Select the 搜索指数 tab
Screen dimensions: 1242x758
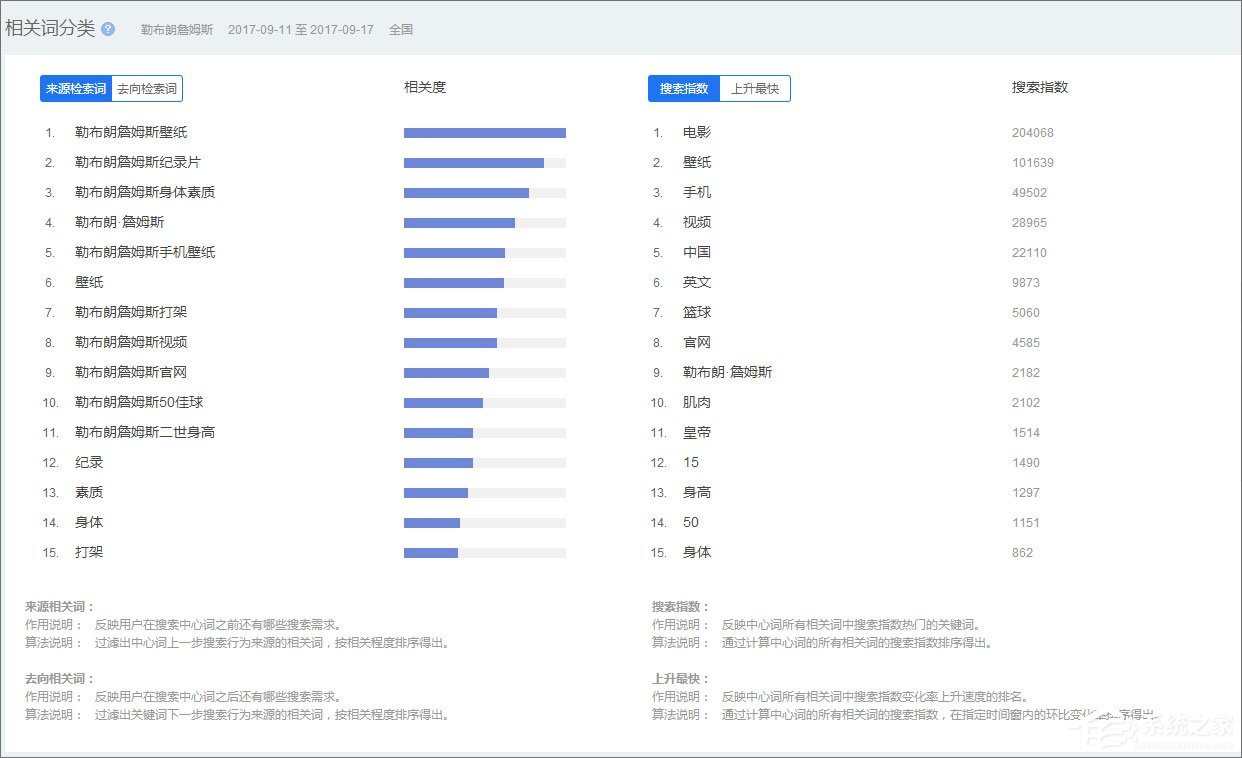click(683, 88)
